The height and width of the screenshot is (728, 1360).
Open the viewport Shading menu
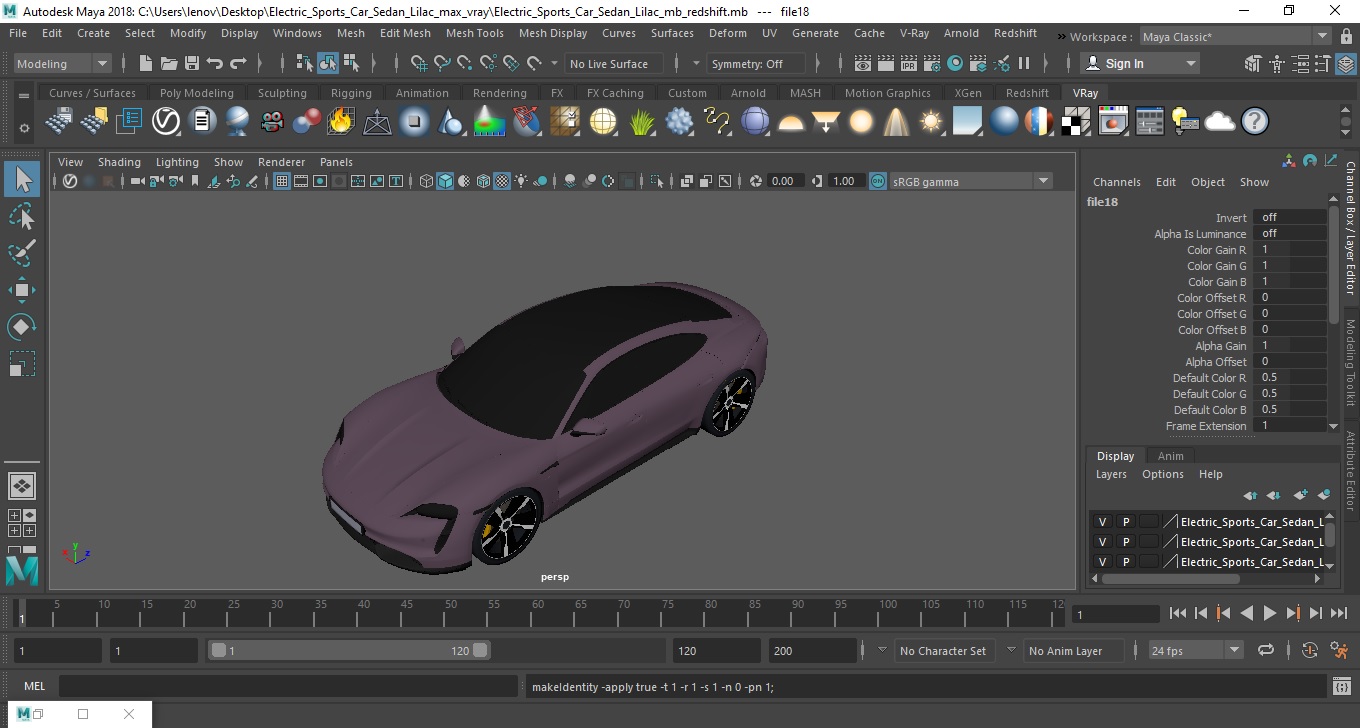[x=119, y=162]
